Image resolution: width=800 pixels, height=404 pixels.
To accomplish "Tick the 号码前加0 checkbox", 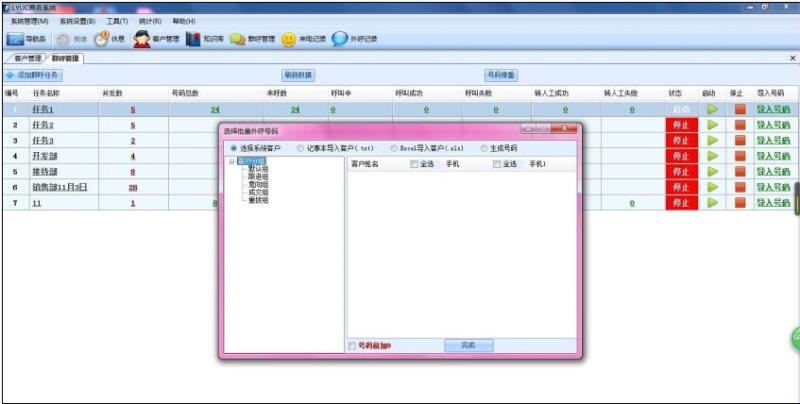I will click(x=351, y=346).
